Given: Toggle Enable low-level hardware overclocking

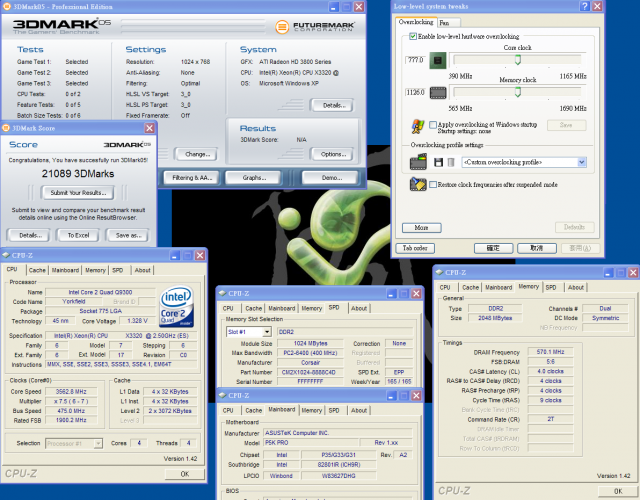Looking at the screenshot, I should click(x=413, y=36).
